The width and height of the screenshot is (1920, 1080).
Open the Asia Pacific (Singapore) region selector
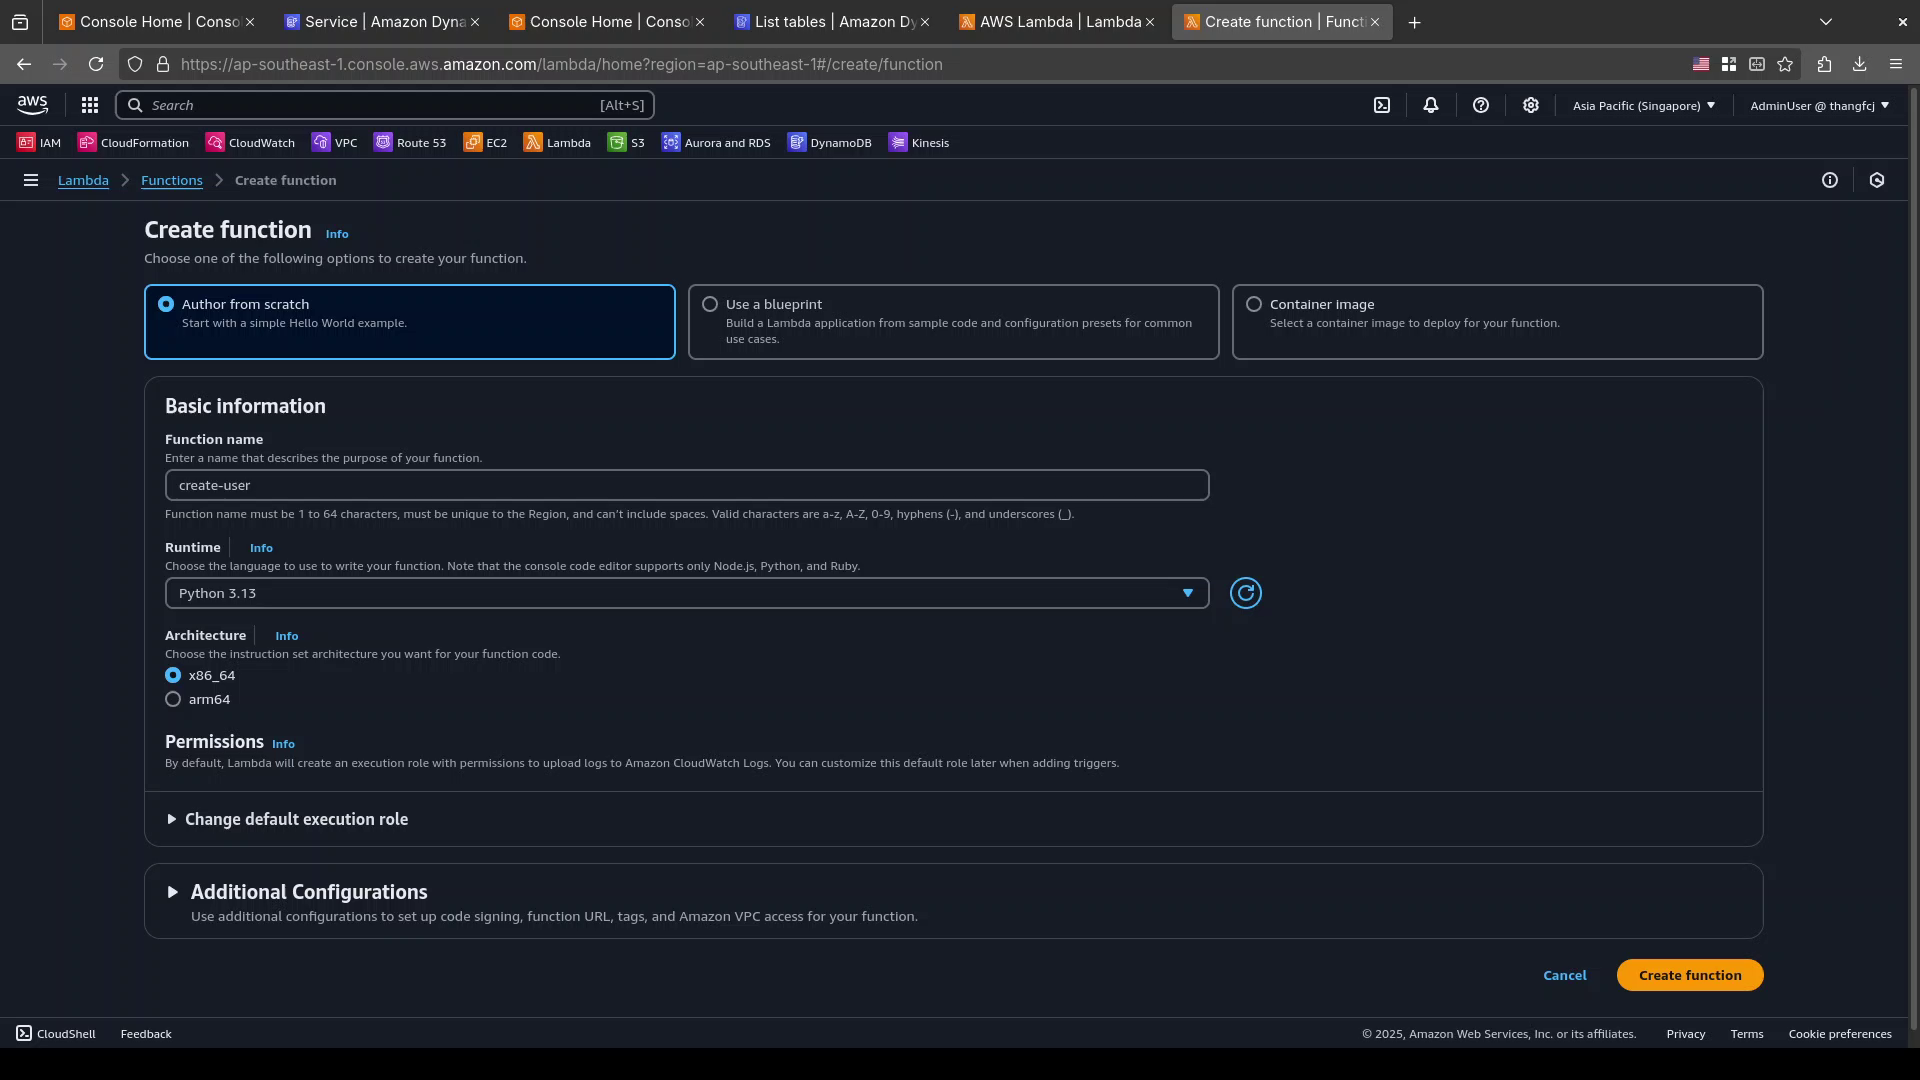click(1644, 105)
